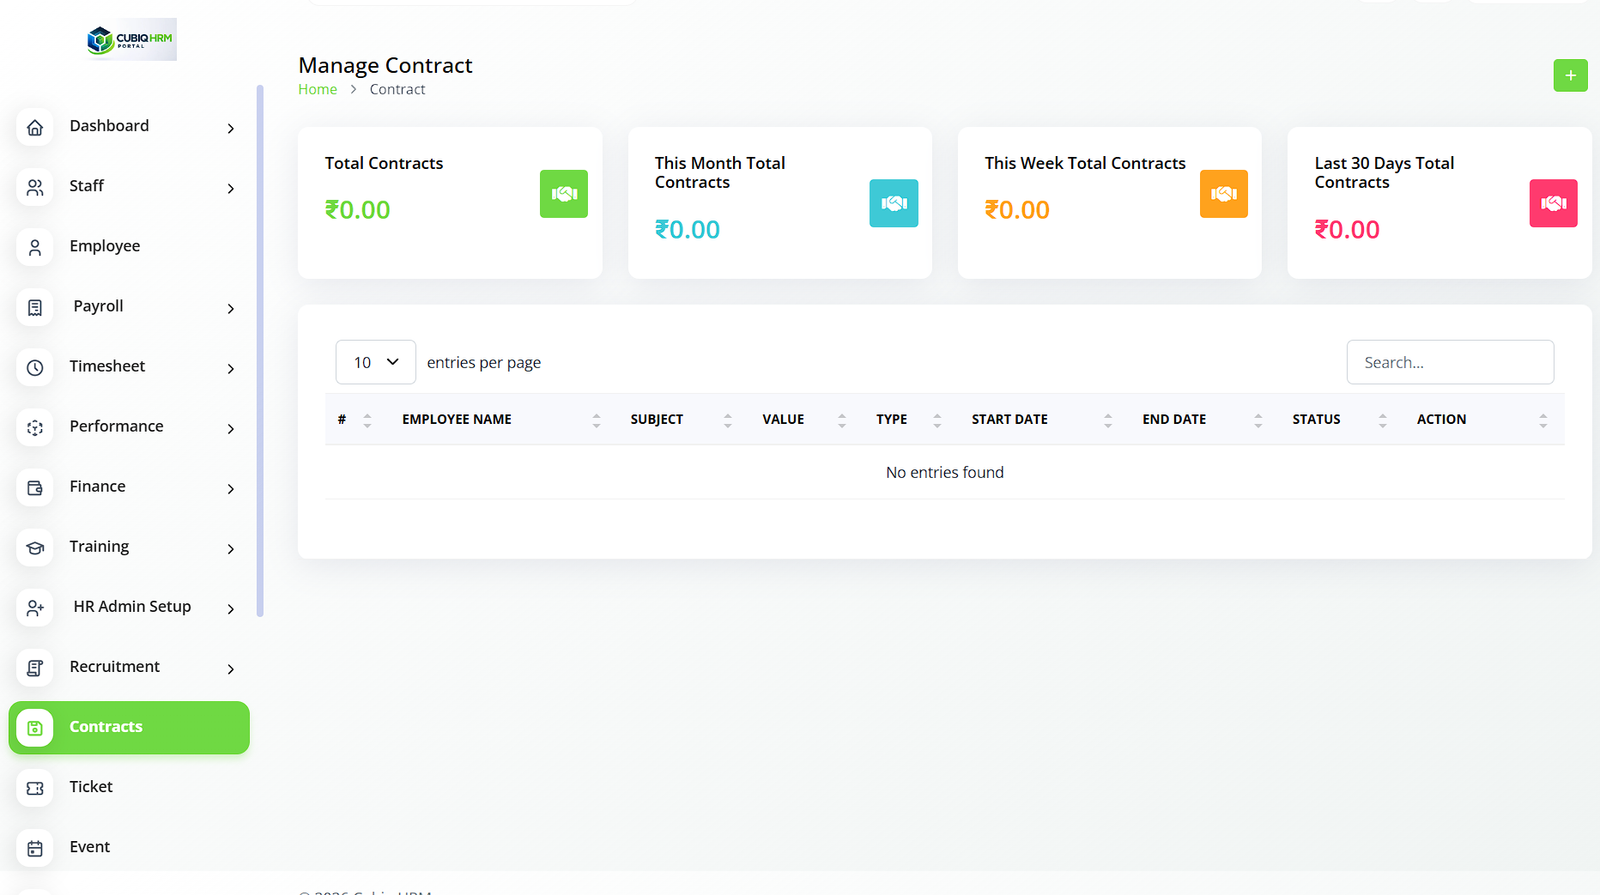Sort table by Employee Name column
Image resolution: width=1600 pixels, height=895 pixels.
click(457, 420)
